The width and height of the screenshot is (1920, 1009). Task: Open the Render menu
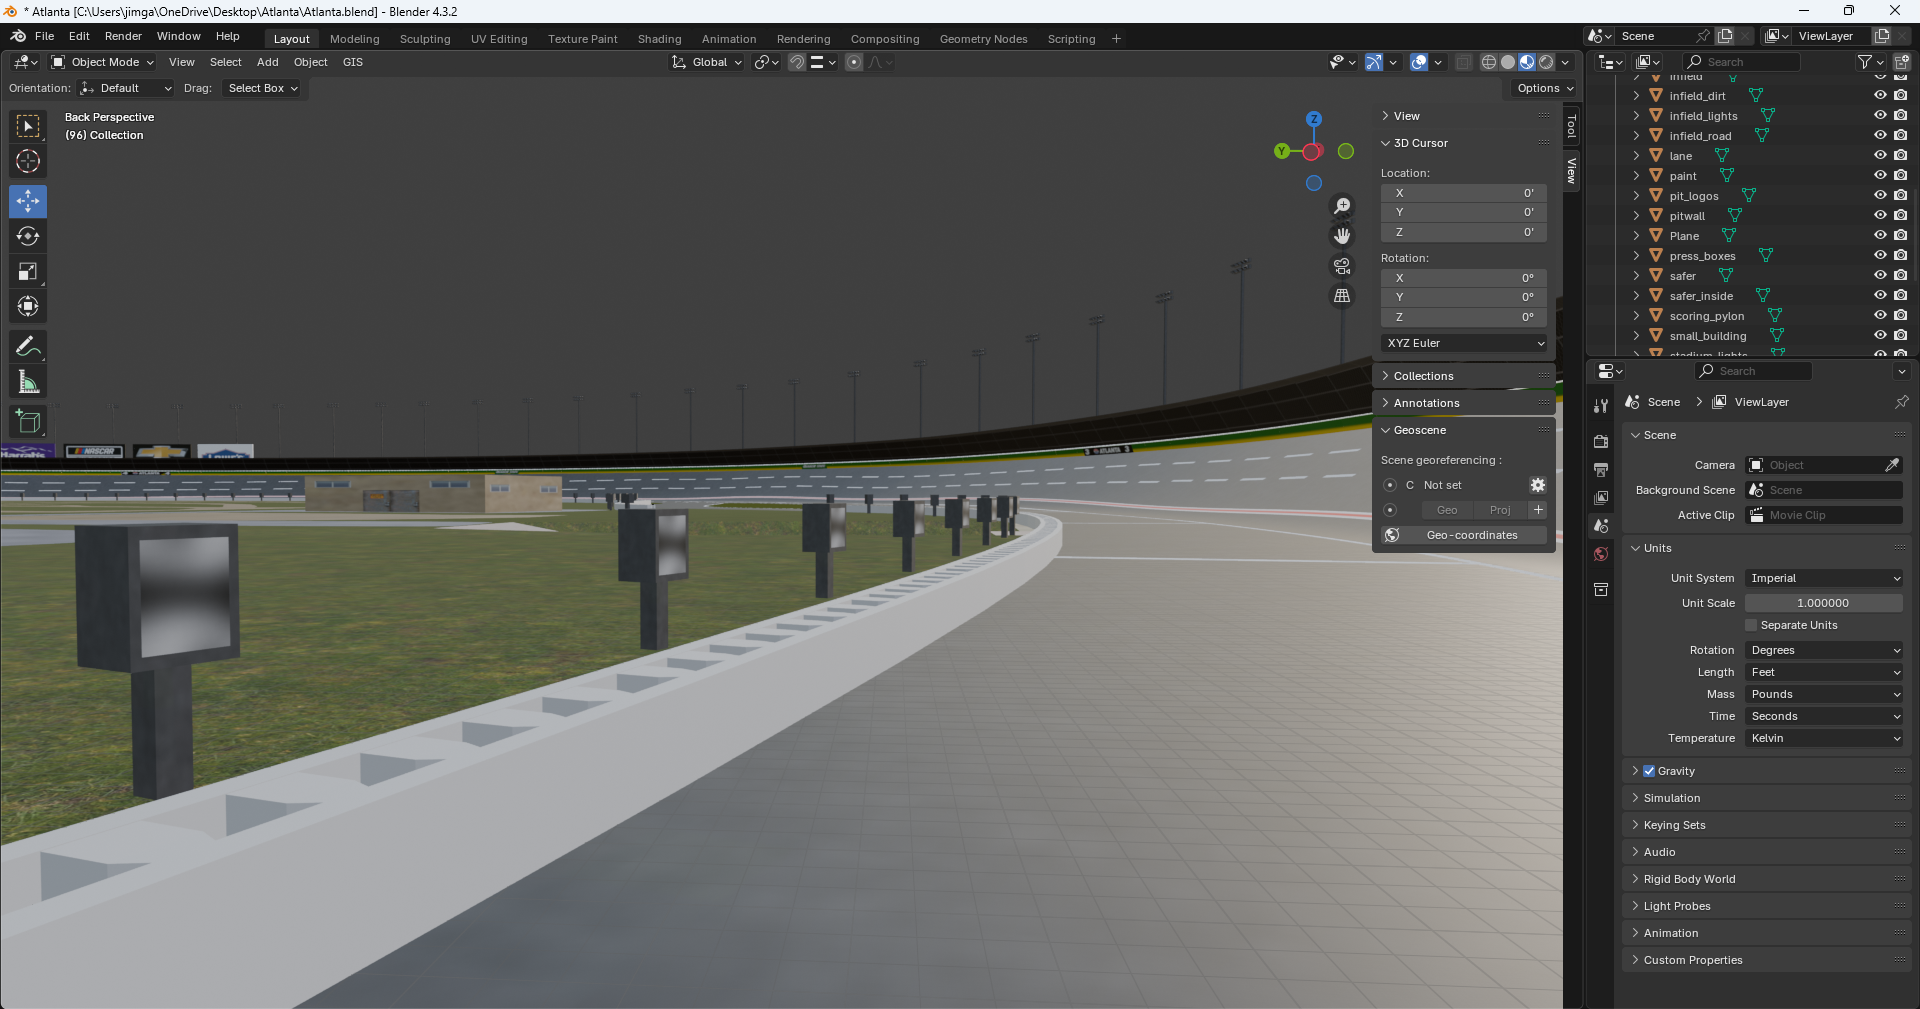point(123,36)
